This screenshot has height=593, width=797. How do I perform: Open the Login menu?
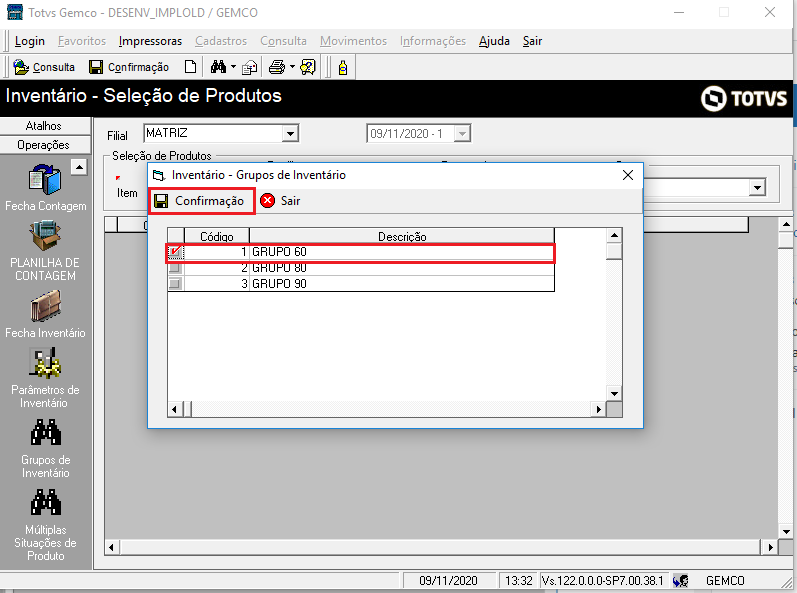tap(29, 41)
